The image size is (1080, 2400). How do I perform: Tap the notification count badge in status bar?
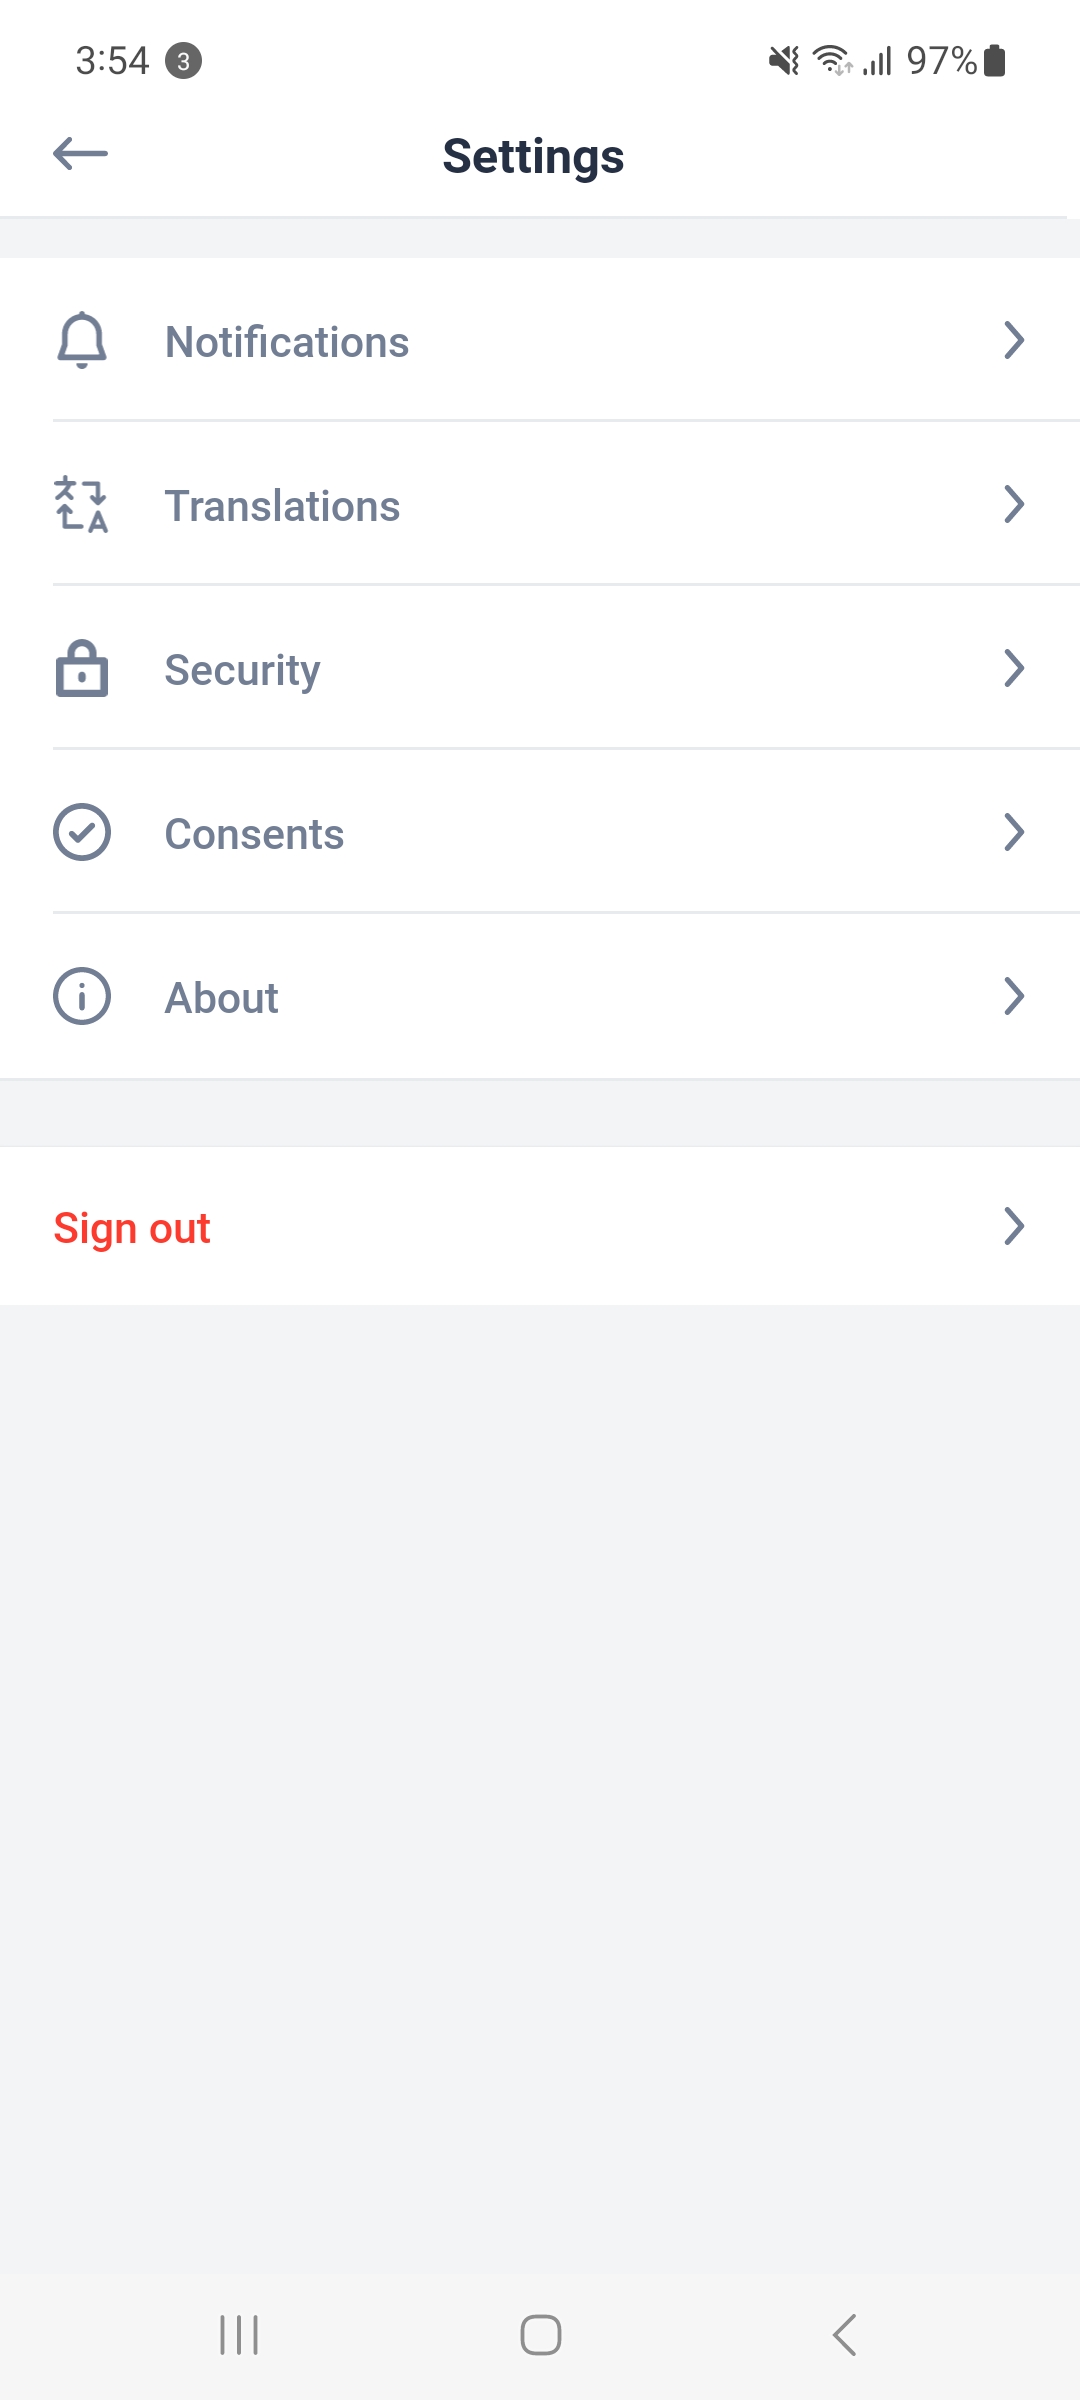(x=183, y=61)
